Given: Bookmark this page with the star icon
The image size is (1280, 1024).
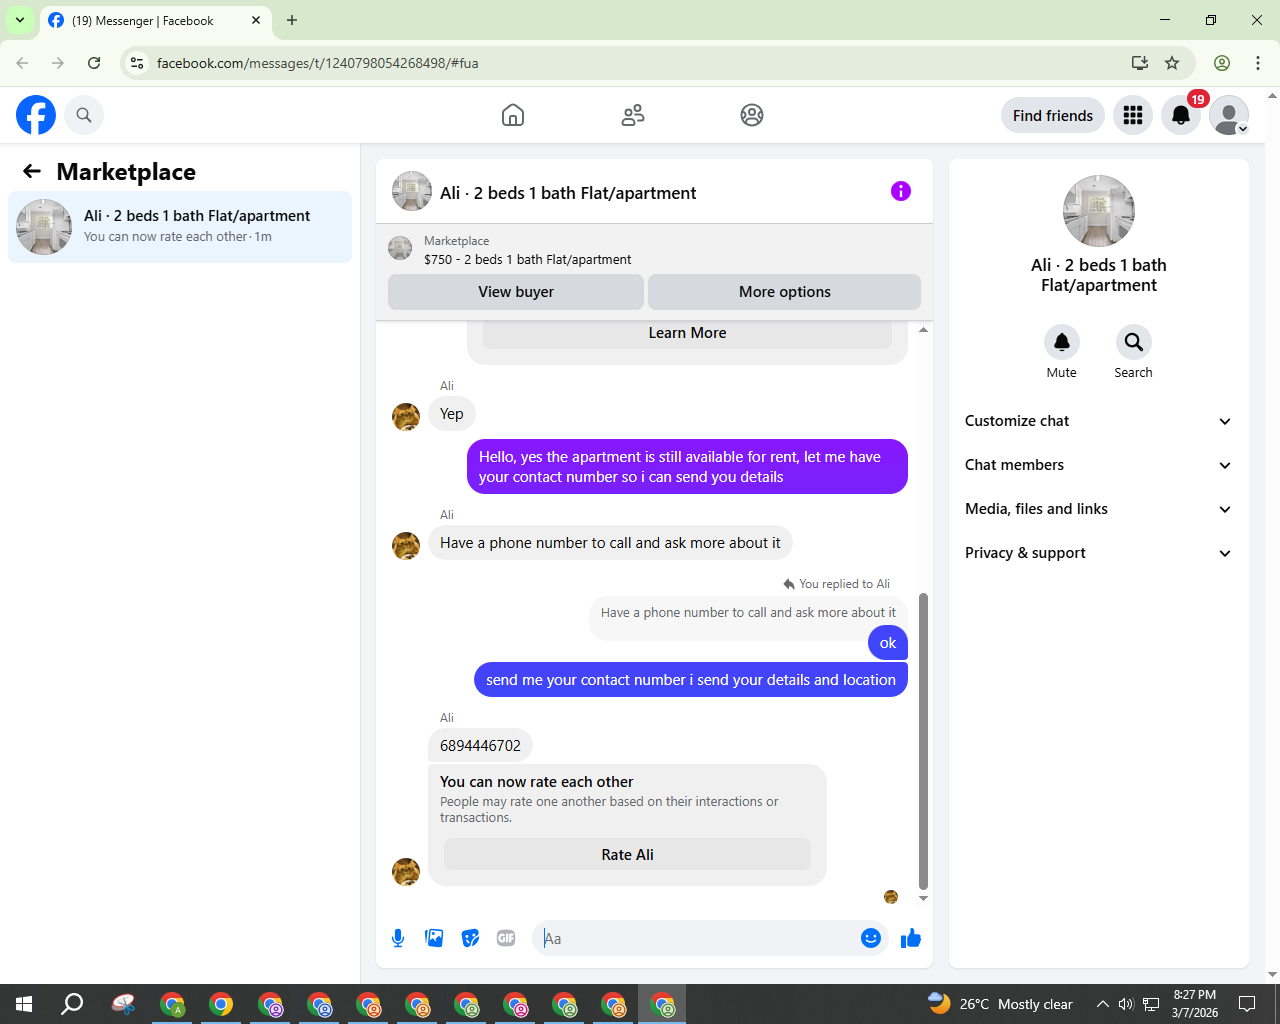Looking at the screenshot, I should (x=1172, y=63).
